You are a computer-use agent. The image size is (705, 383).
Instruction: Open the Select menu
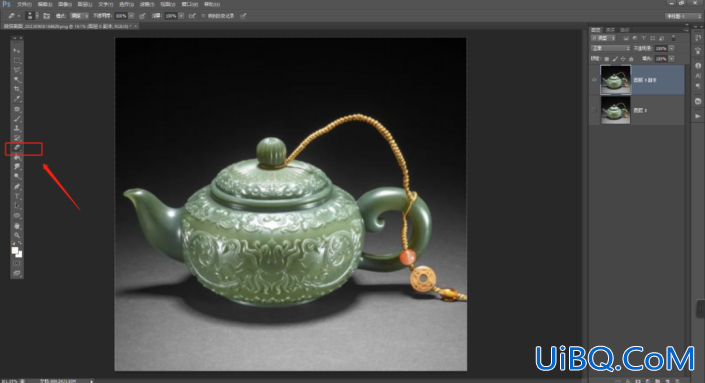126,4
